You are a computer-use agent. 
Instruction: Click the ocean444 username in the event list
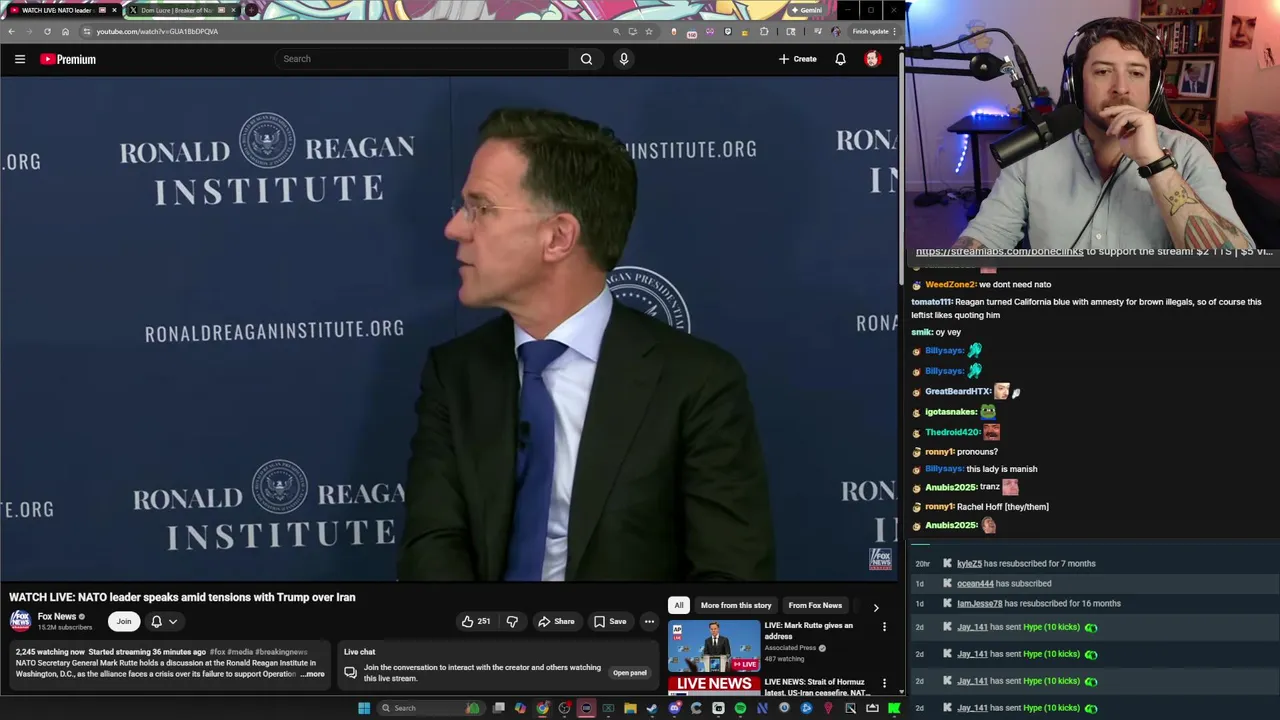[975, 584]
